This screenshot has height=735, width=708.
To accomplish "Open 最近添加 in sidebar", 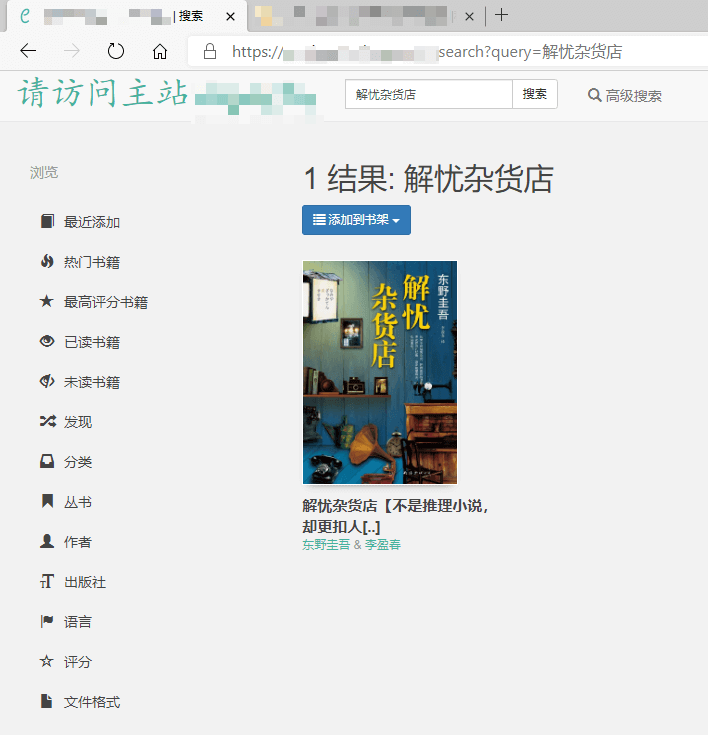I will coord(92,222).
